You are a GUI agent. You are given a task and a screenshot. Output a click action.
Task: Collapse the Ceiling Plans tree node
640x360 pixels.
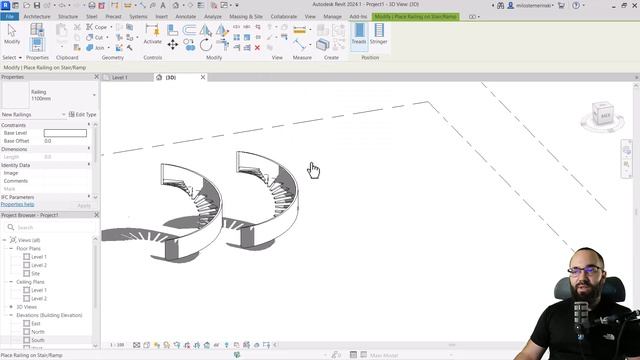[11, 282]
